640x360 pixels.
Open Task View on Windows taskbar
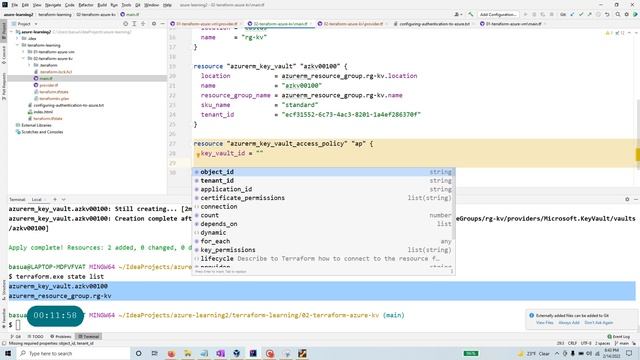154,353
